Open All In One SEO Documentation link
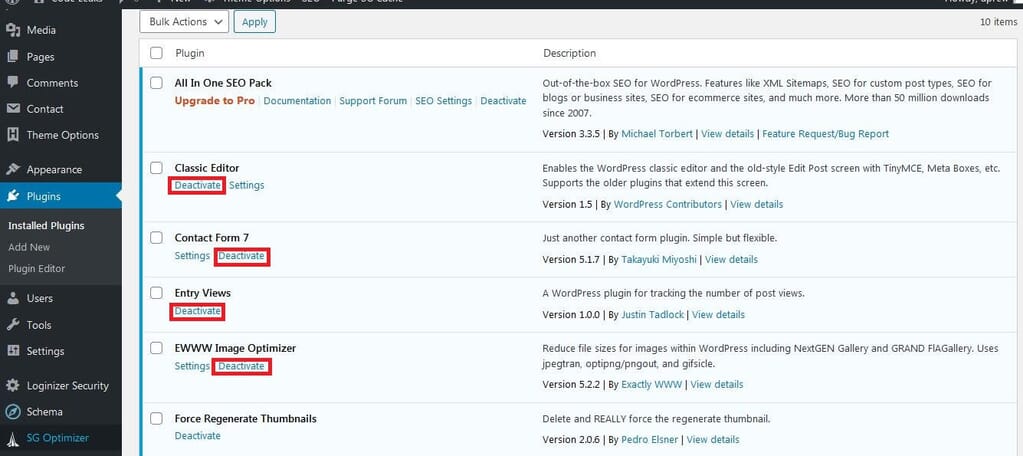The width and height of the screenshot is (1023, 456). coord(297,101)
